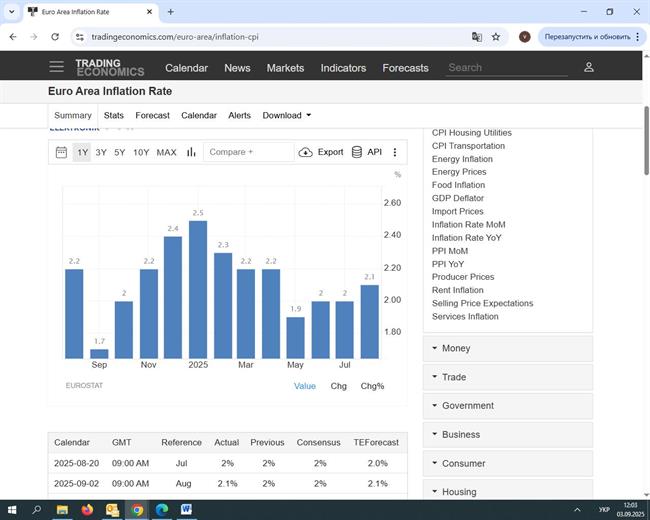Open the Download dropdown
Viewport: 650px width, 520px height.
[x=286, y=115]
